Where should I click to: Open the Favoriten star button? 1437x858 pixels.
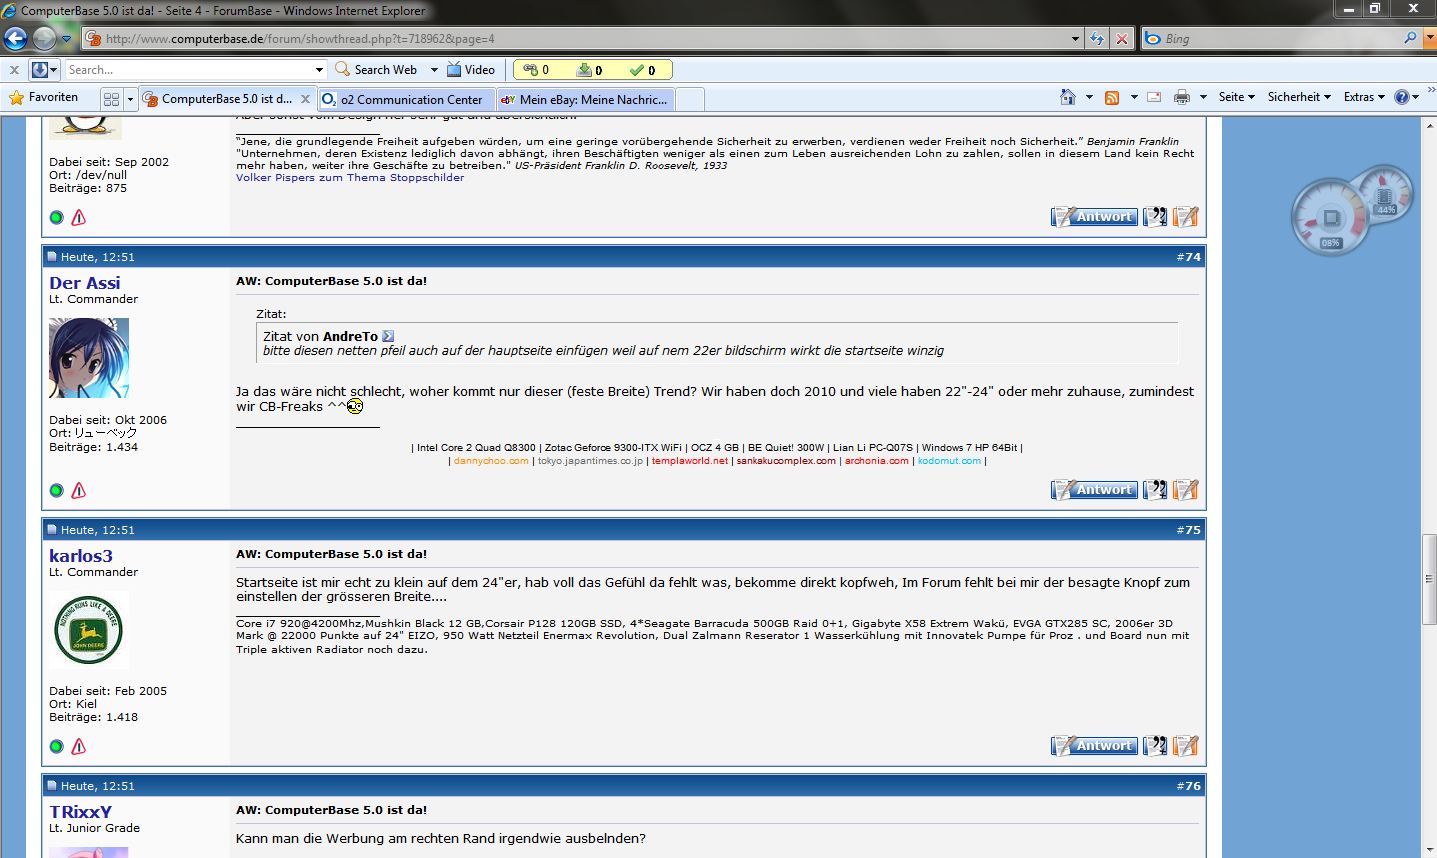tap(43, 98)
